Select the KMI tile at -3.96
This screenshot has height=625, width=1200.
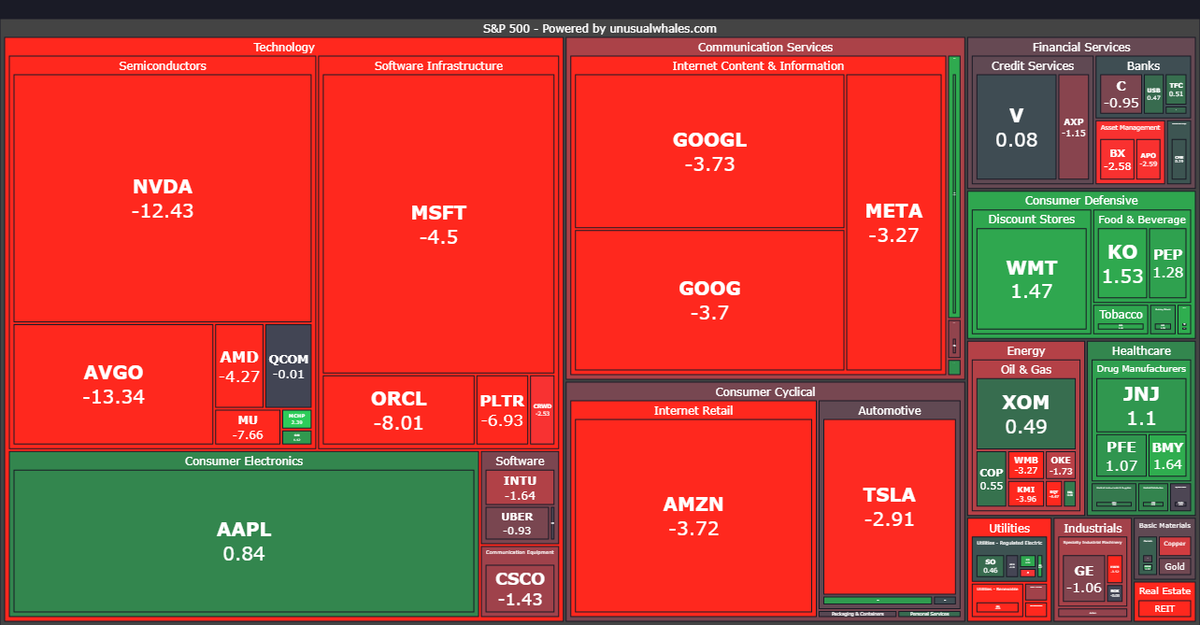tap(1026, 493)
